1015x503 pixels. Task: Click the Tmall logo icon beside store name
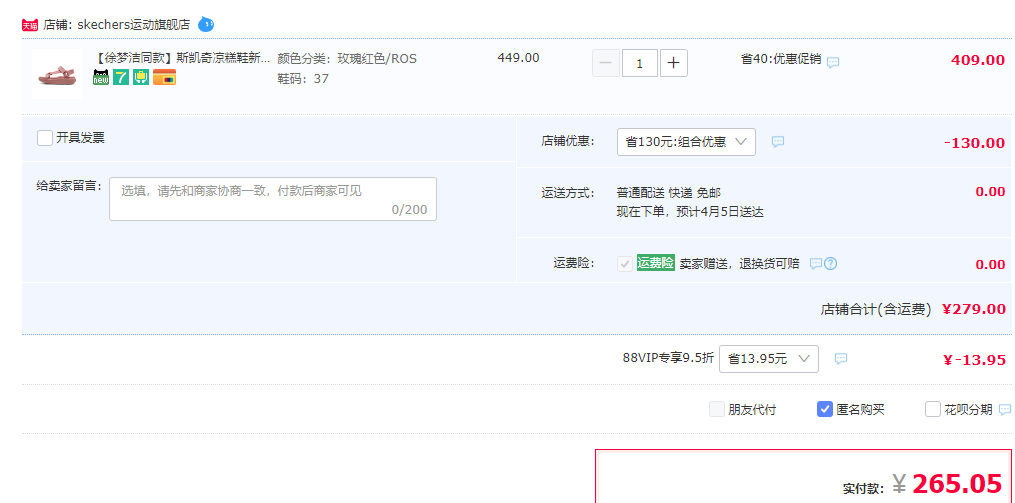tap(30, 25)
